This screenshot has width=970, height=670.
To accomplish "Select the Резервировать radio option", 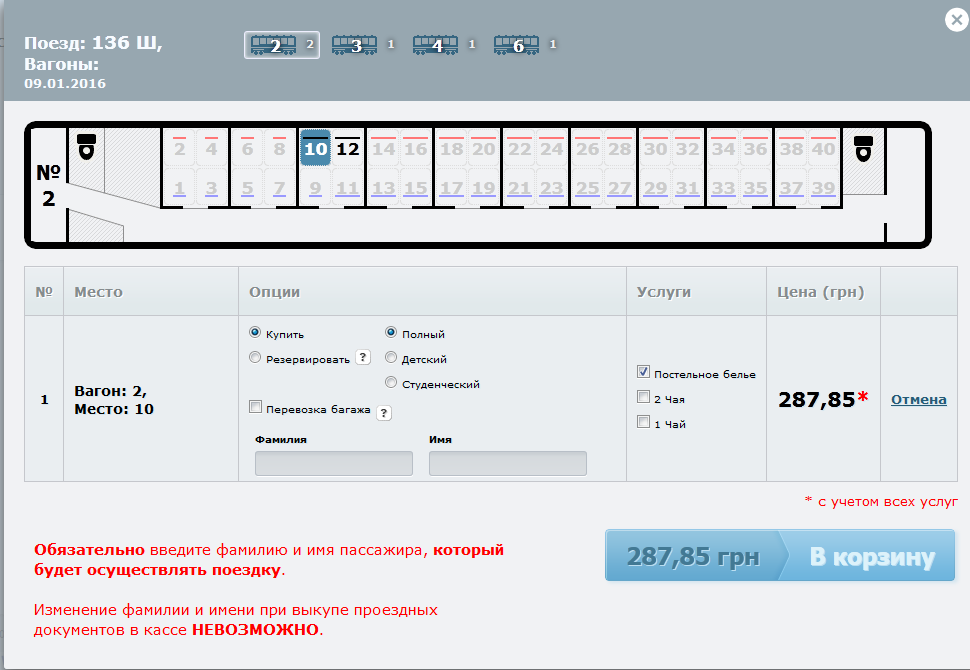I will [x=256, y=358].
